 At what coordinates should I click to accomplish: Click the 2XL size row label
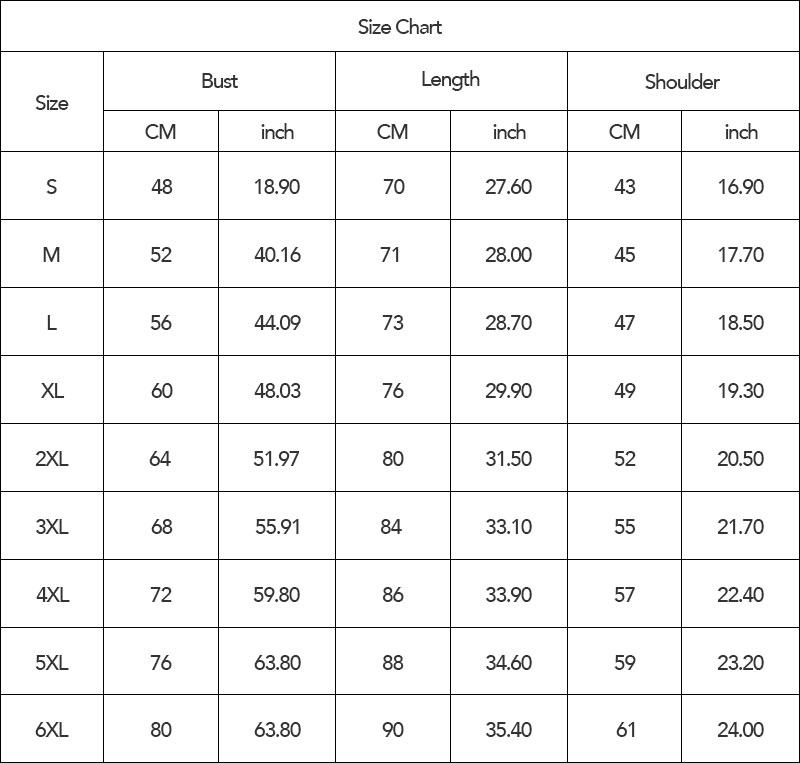[52, 459]
